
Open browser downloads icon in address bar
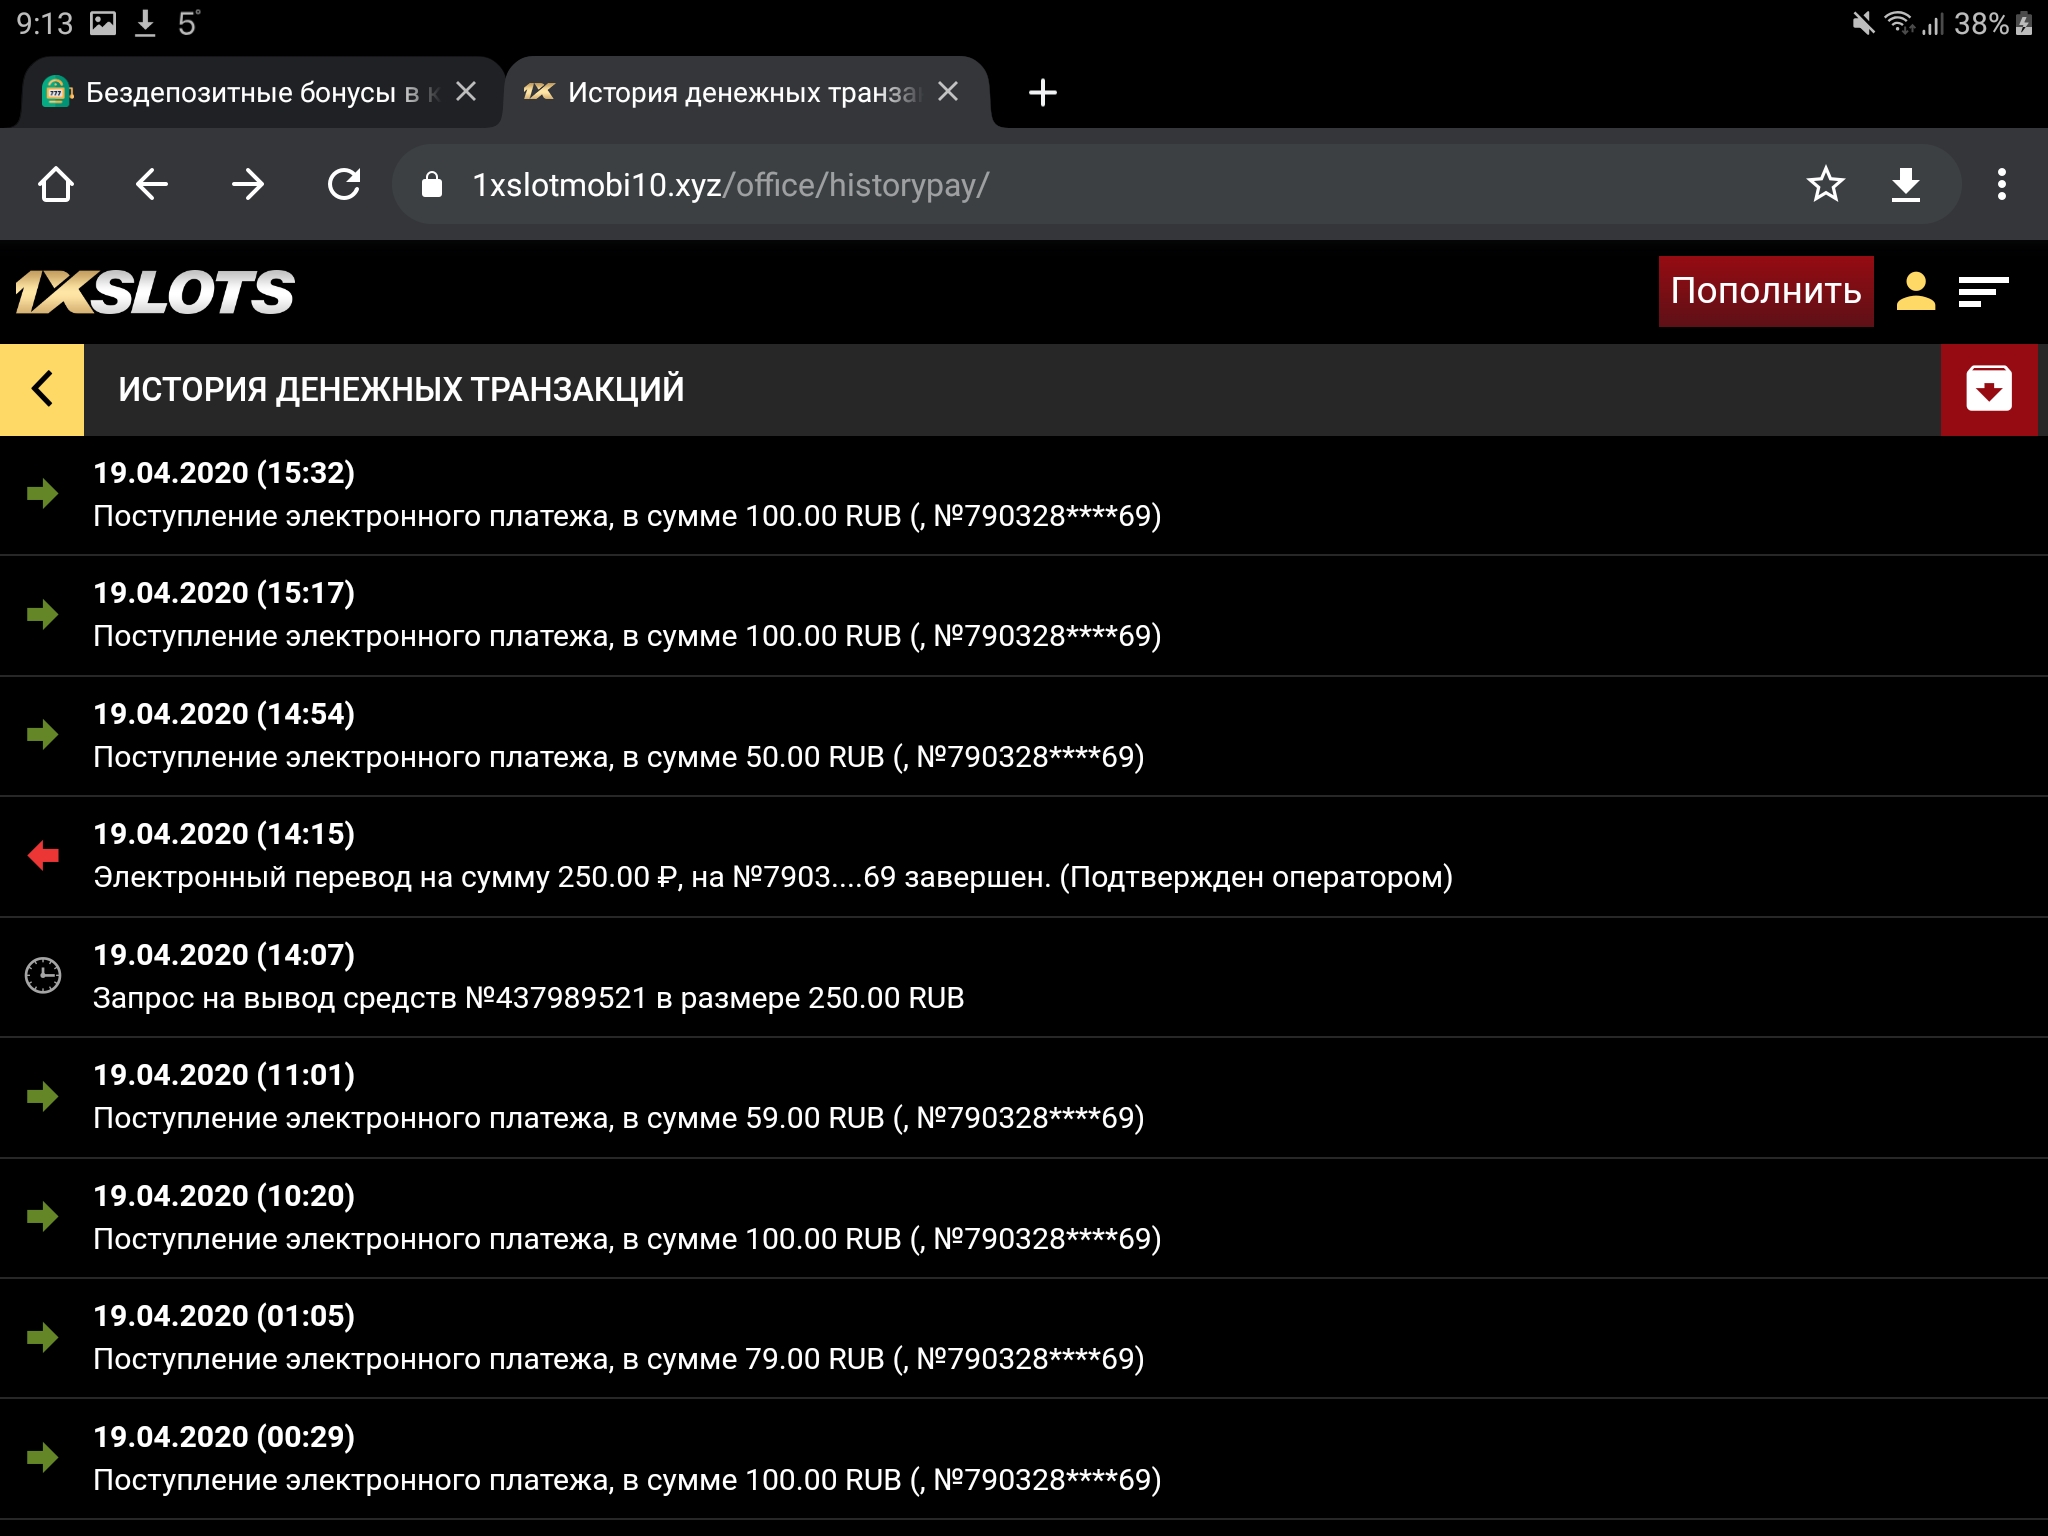coord(1906,185)
